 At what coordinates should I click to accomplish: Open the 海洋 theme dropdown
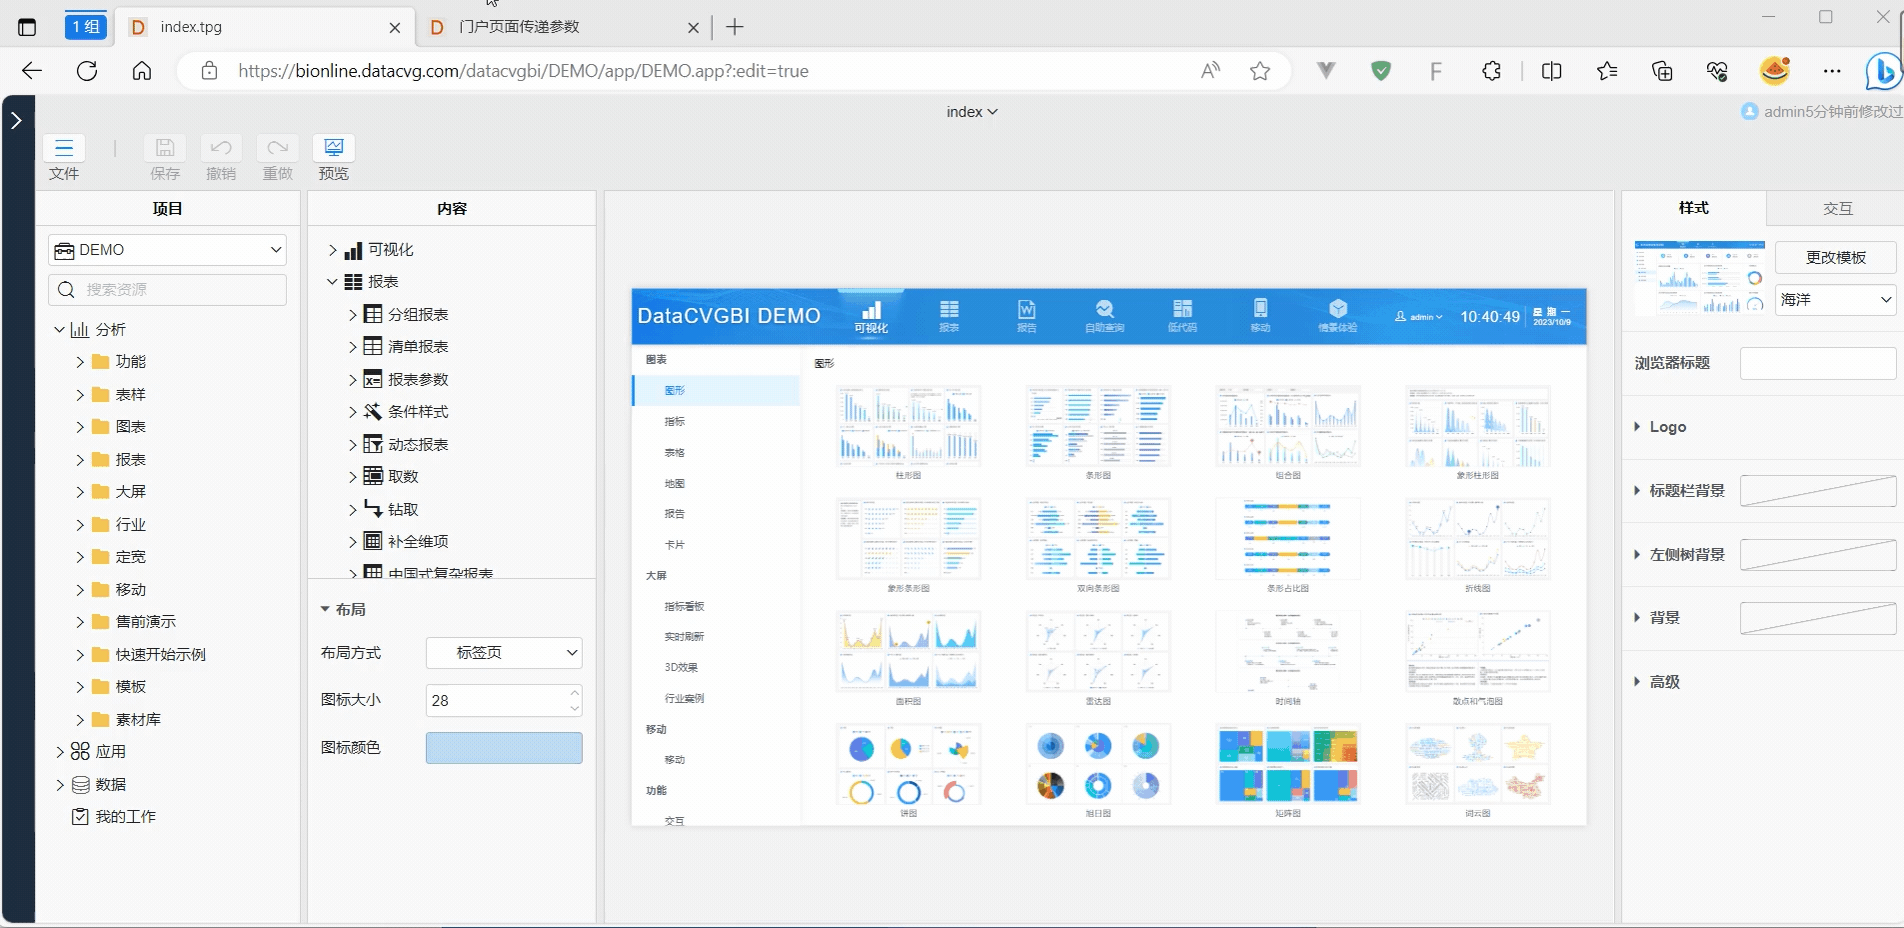1836,300
